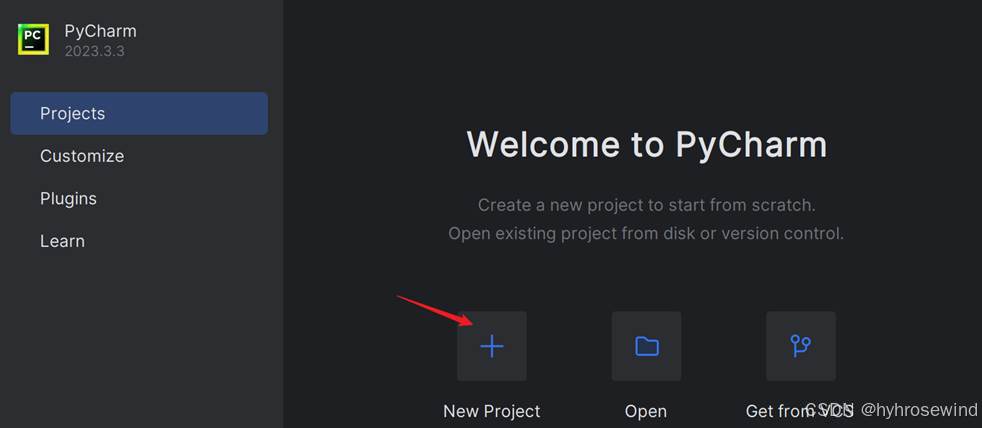Click the PyCharm application name text
This screenshot has width=982, height=428.
(100, 31)
